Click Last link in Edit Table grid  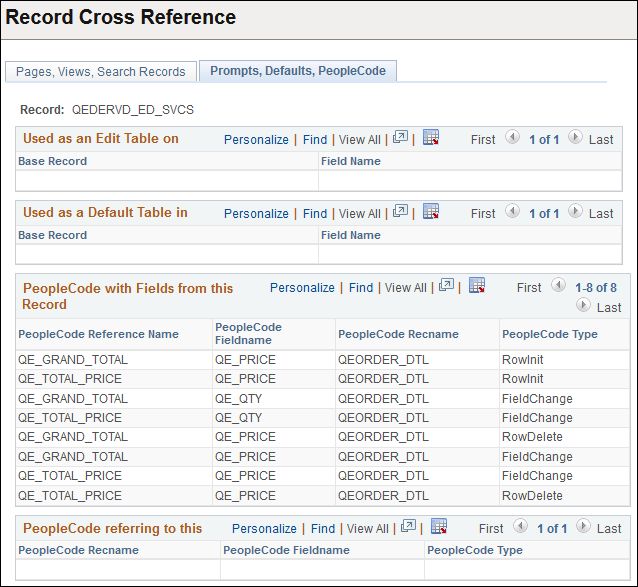tap(601, 140)
